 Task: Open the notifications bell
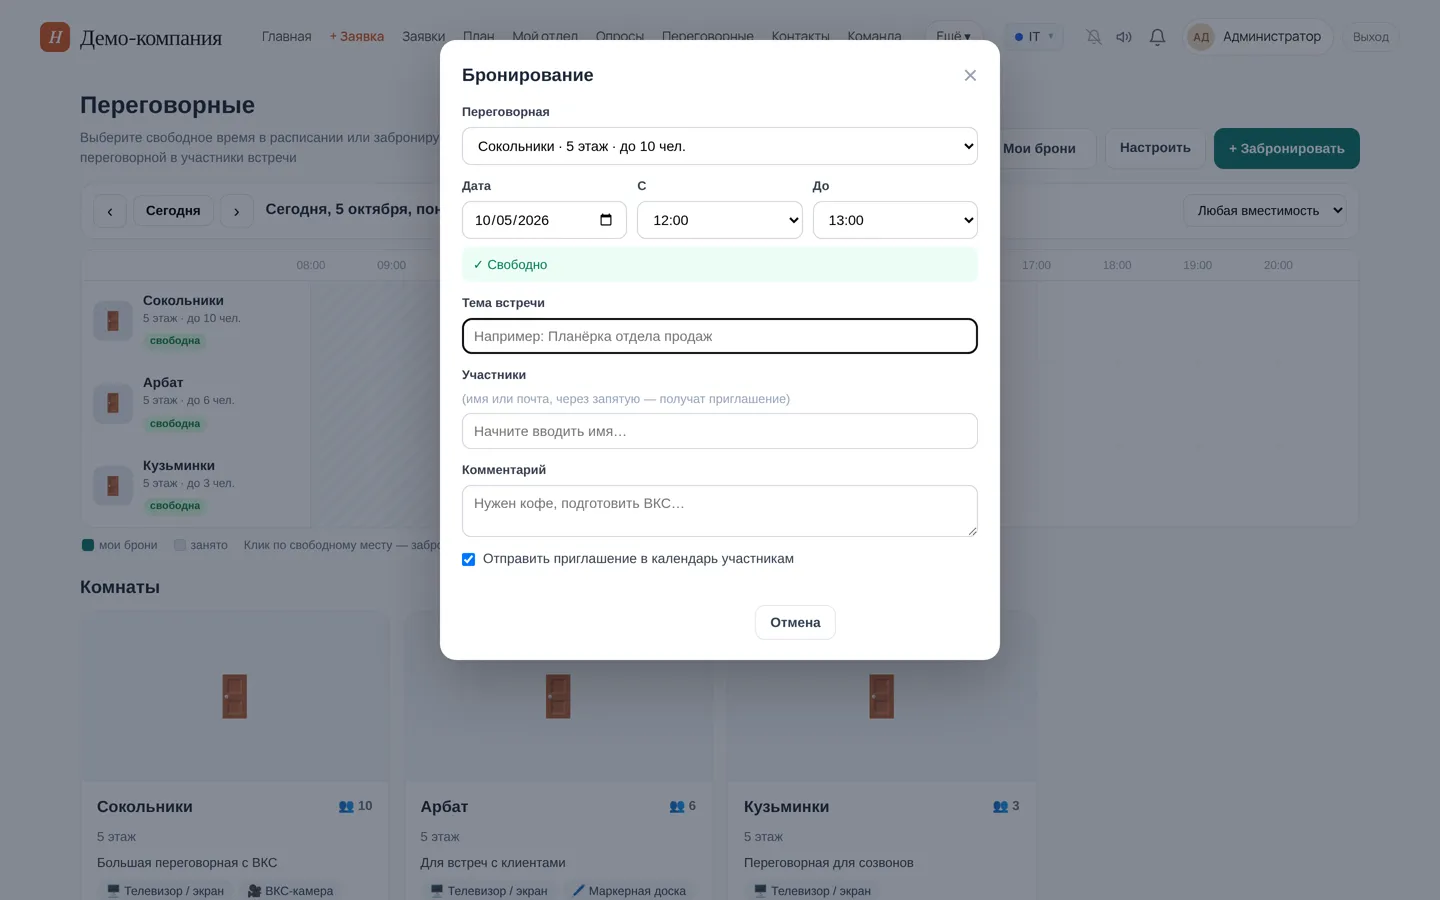[x=1157, y=37]
